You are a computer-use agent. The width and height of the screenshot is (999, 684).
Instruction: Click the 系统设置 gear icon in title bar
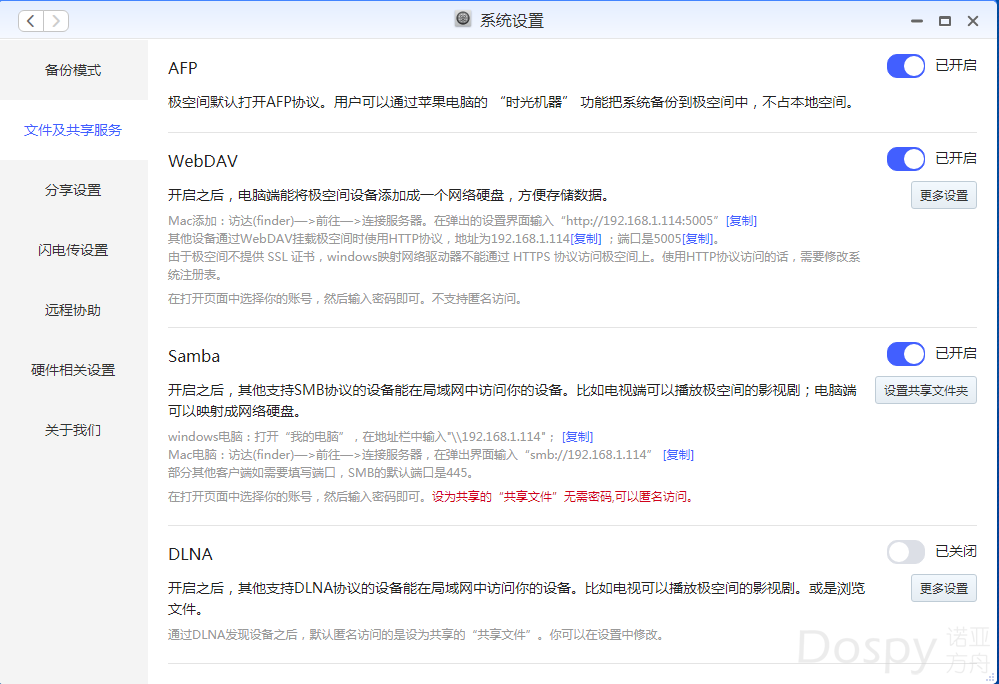463,20
